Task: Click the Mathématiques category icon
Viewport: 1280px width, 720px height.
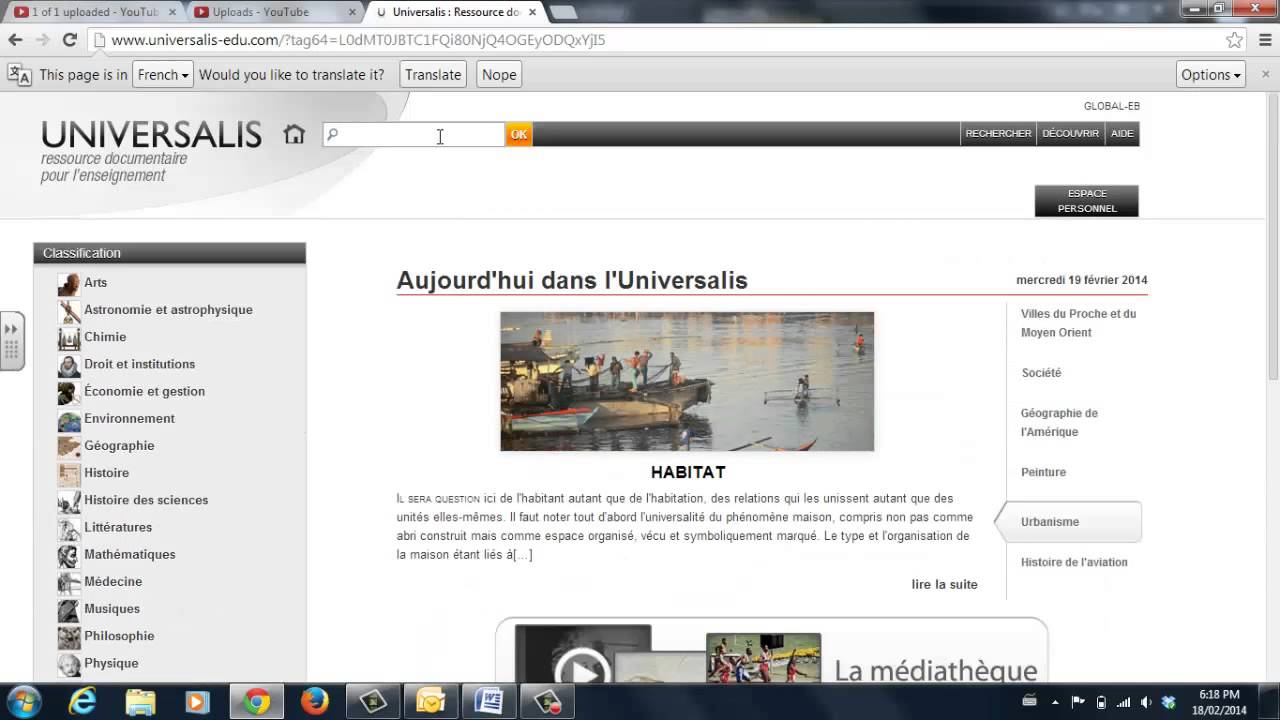Action: 69,555
